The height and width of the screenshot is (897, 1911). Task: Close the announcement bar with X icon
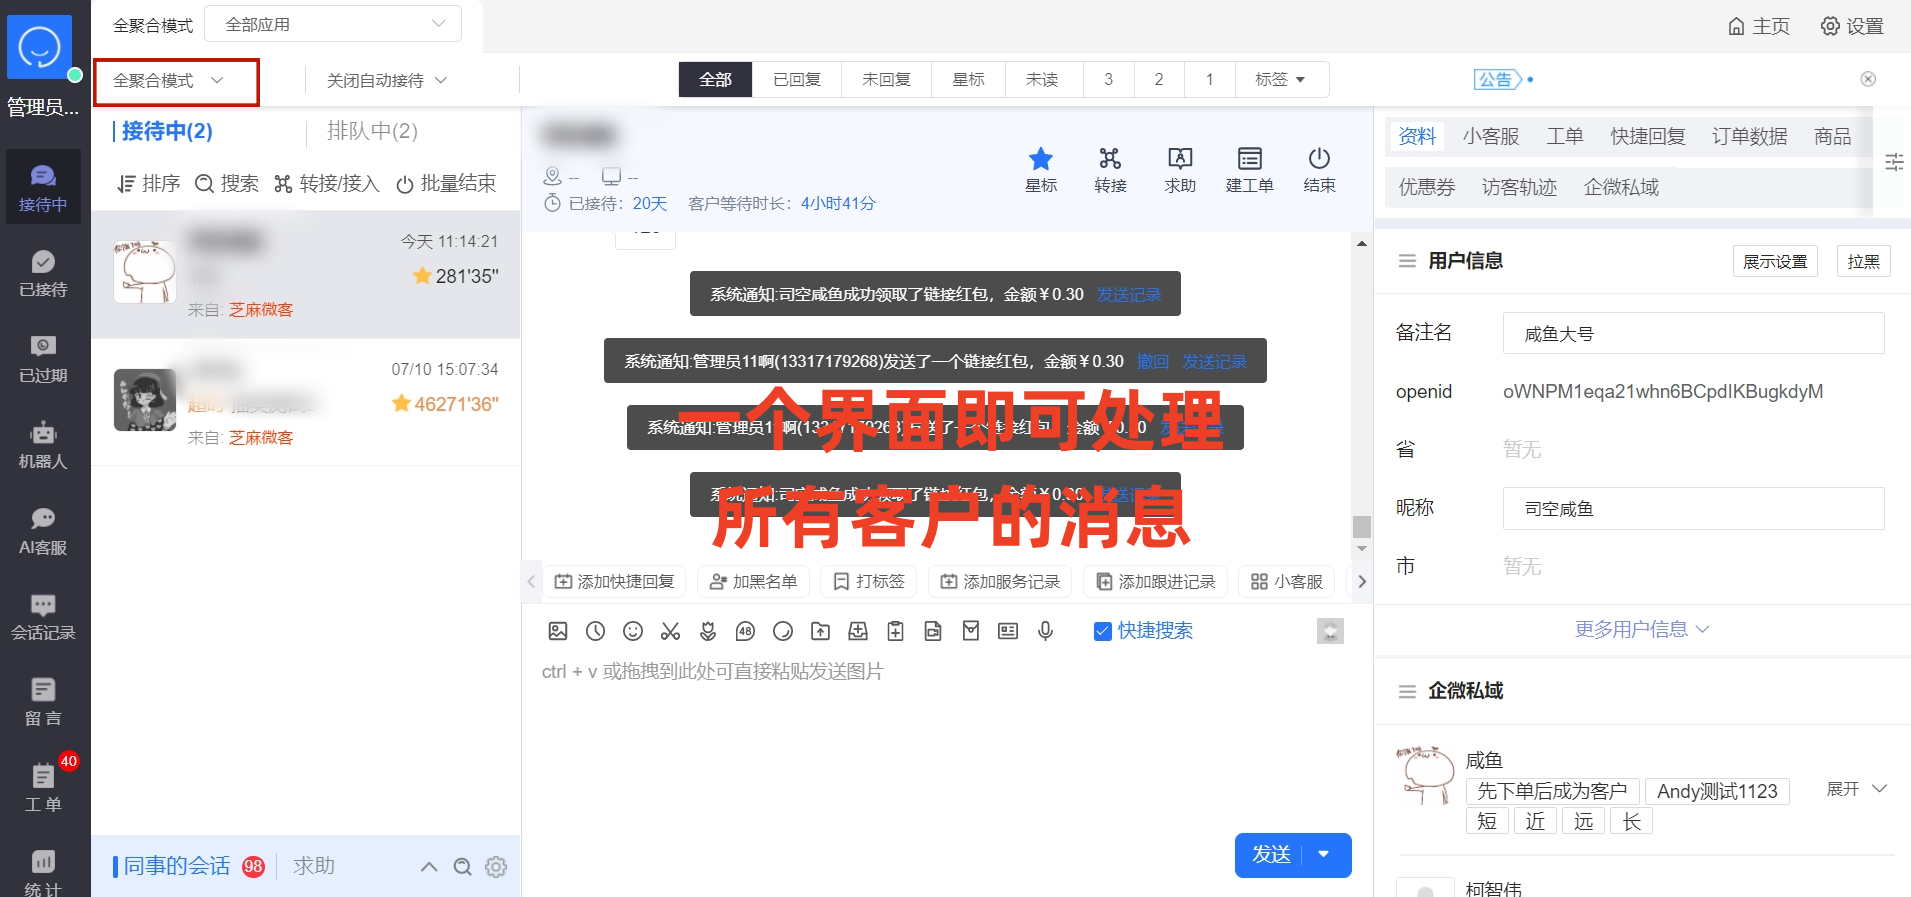point(1868,79)
